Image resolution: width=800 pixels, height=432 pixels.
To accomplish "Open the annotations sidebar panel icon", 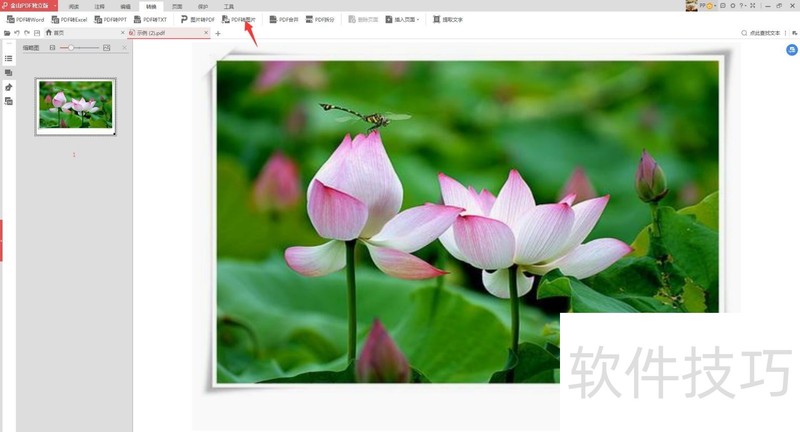I will (x=9, y=87).
